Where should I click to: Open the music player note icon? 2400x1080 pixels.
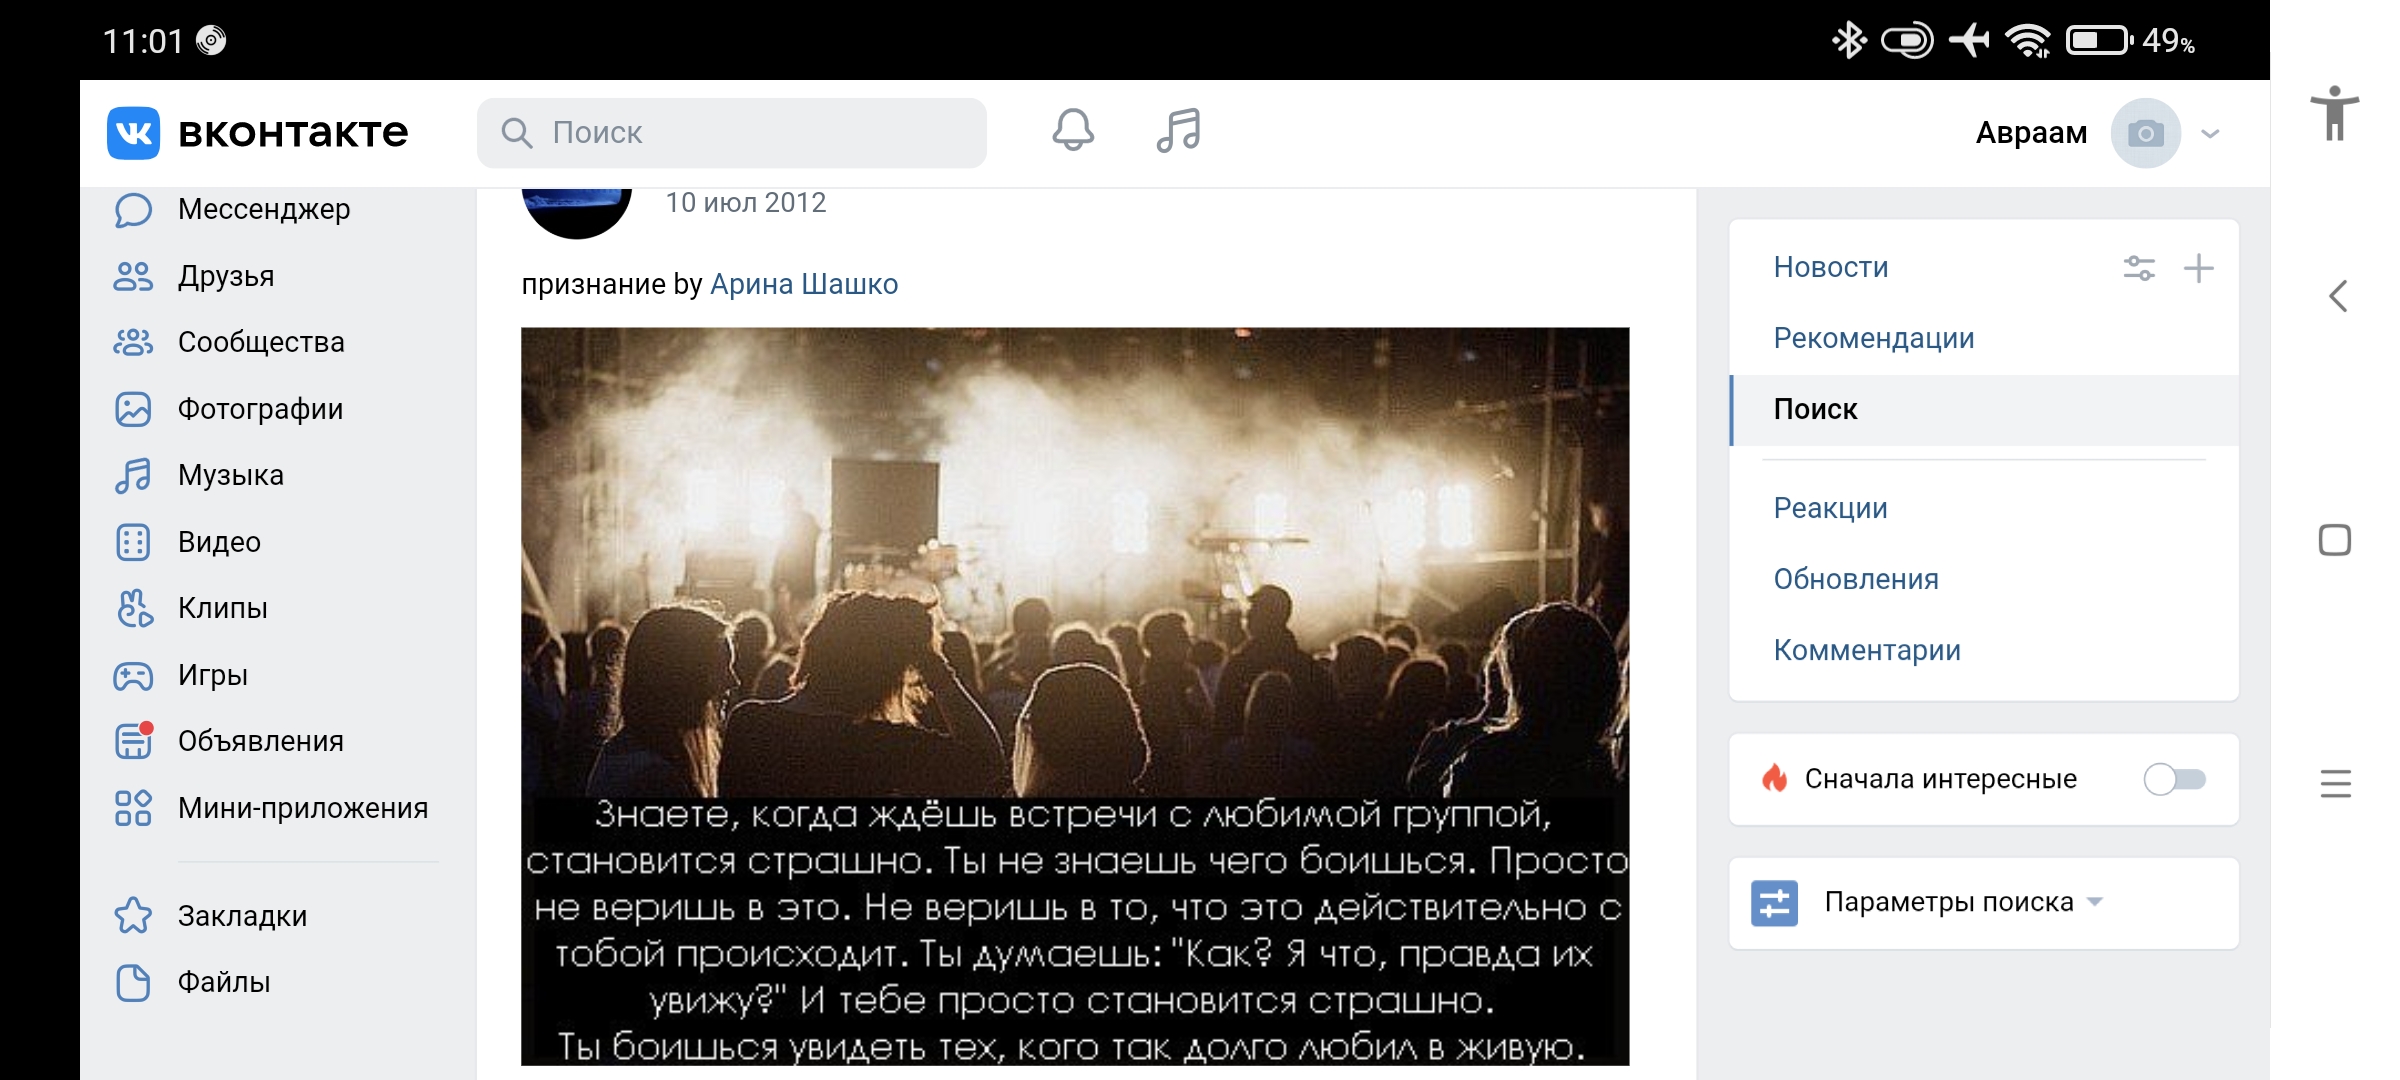[1179, 131]
